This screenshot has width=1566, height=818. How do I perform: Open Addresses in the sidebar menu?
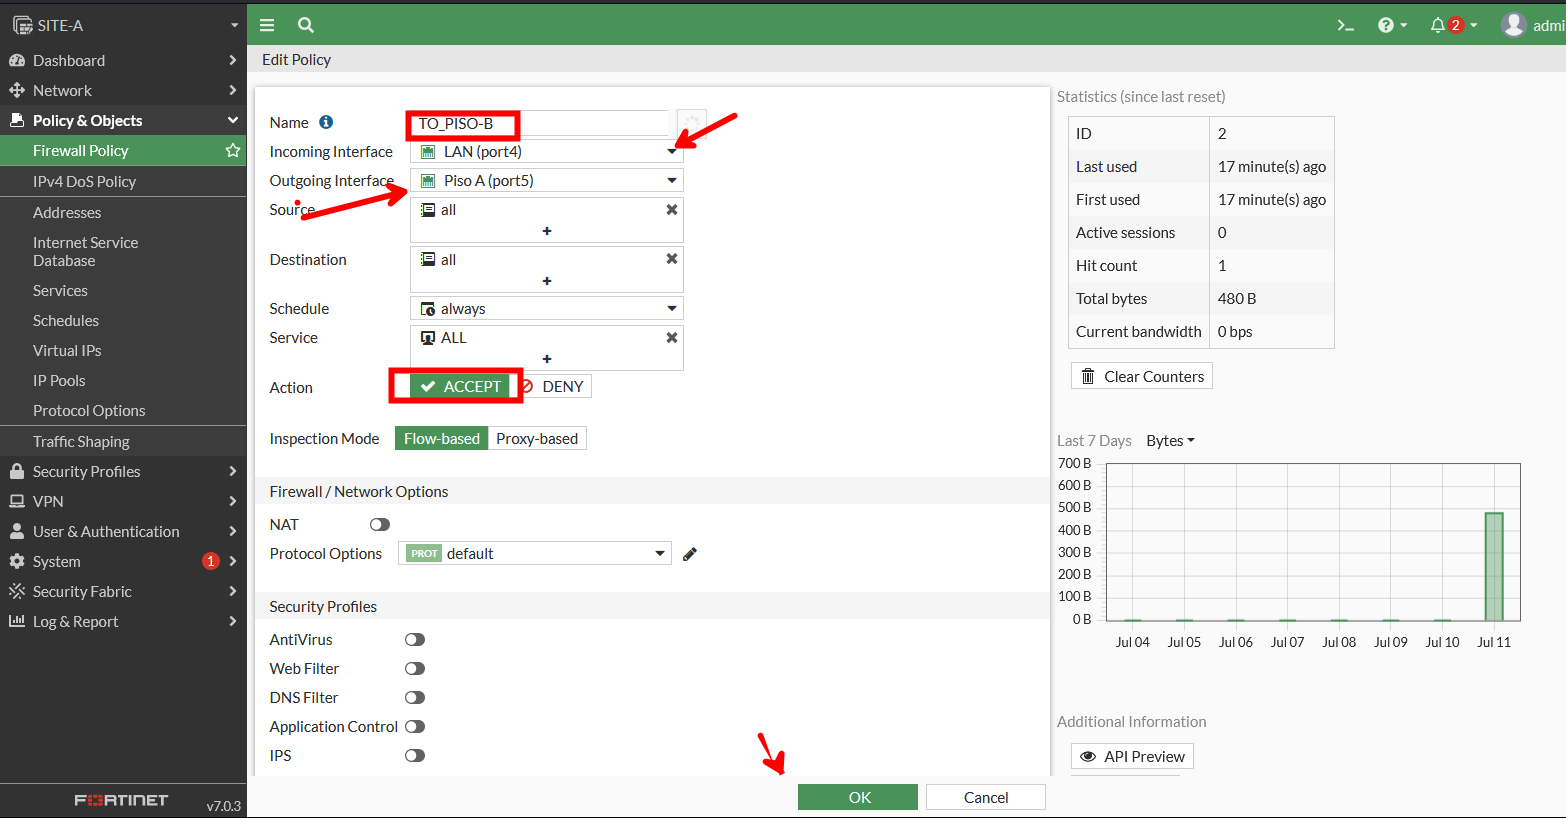click(67, 213)
